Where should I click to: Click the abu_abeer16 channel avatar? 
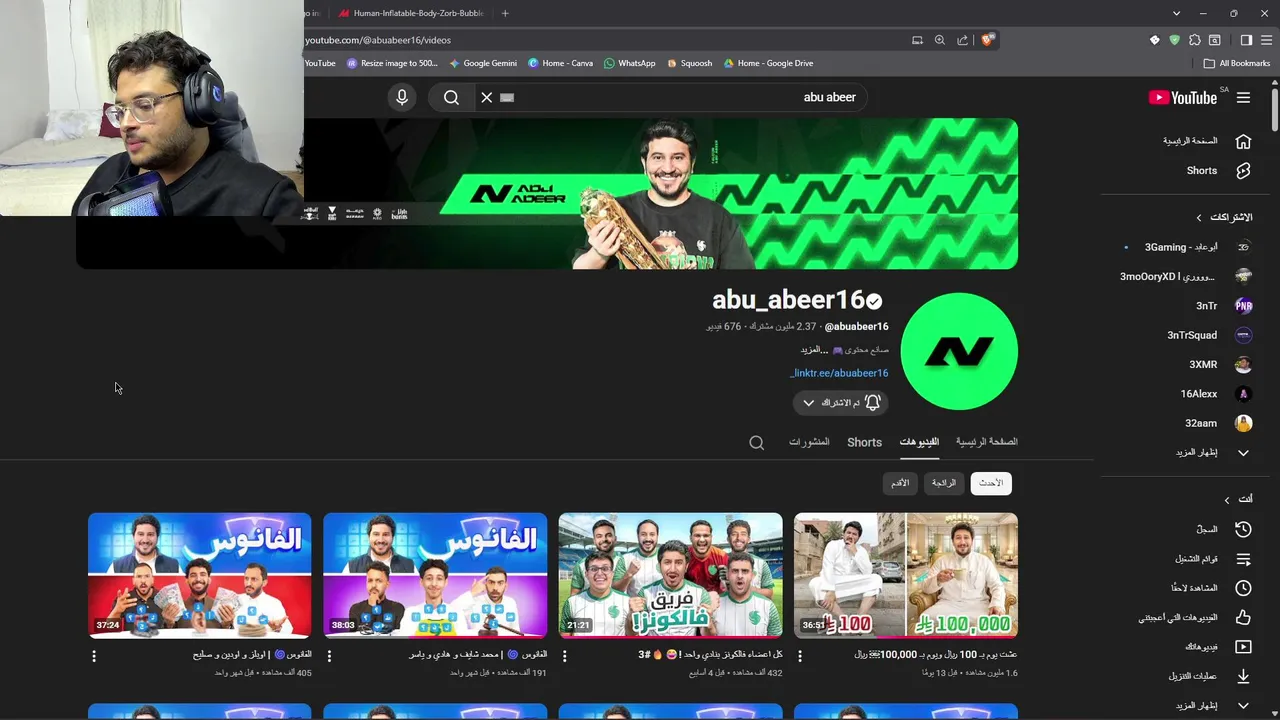point(959,351)
